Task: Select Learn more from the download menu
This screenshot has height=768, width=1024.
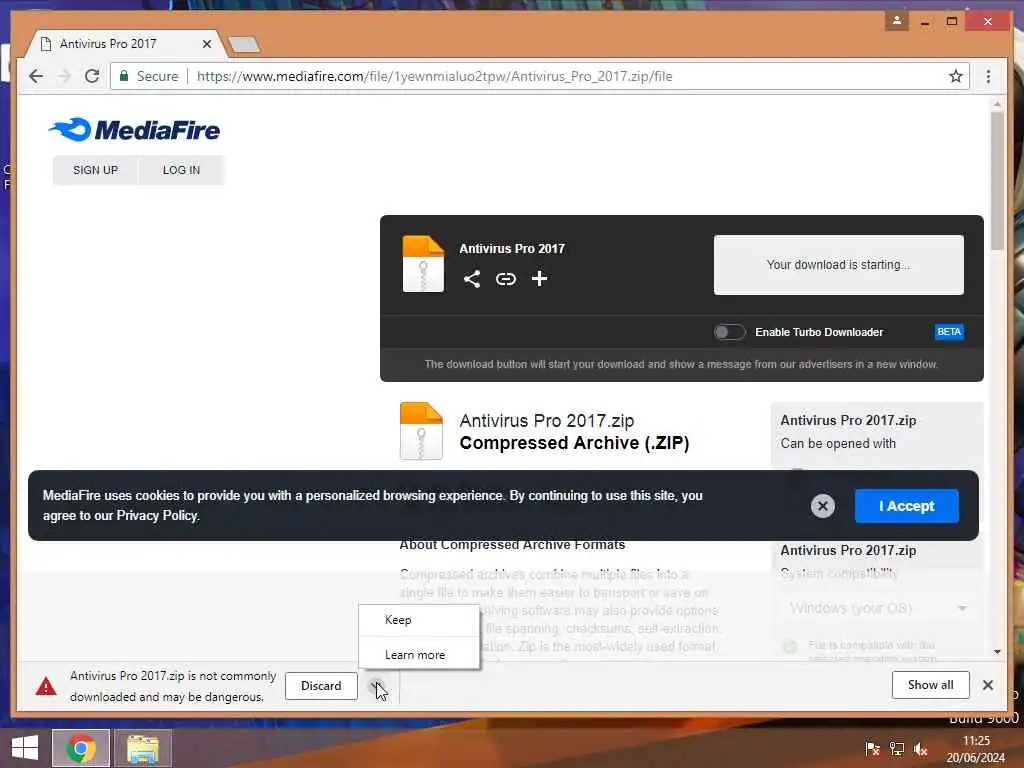Action: [x=419, y=654]
